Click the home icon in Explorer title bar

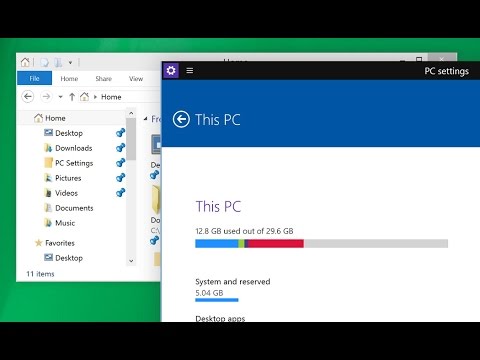click(25, 62)
